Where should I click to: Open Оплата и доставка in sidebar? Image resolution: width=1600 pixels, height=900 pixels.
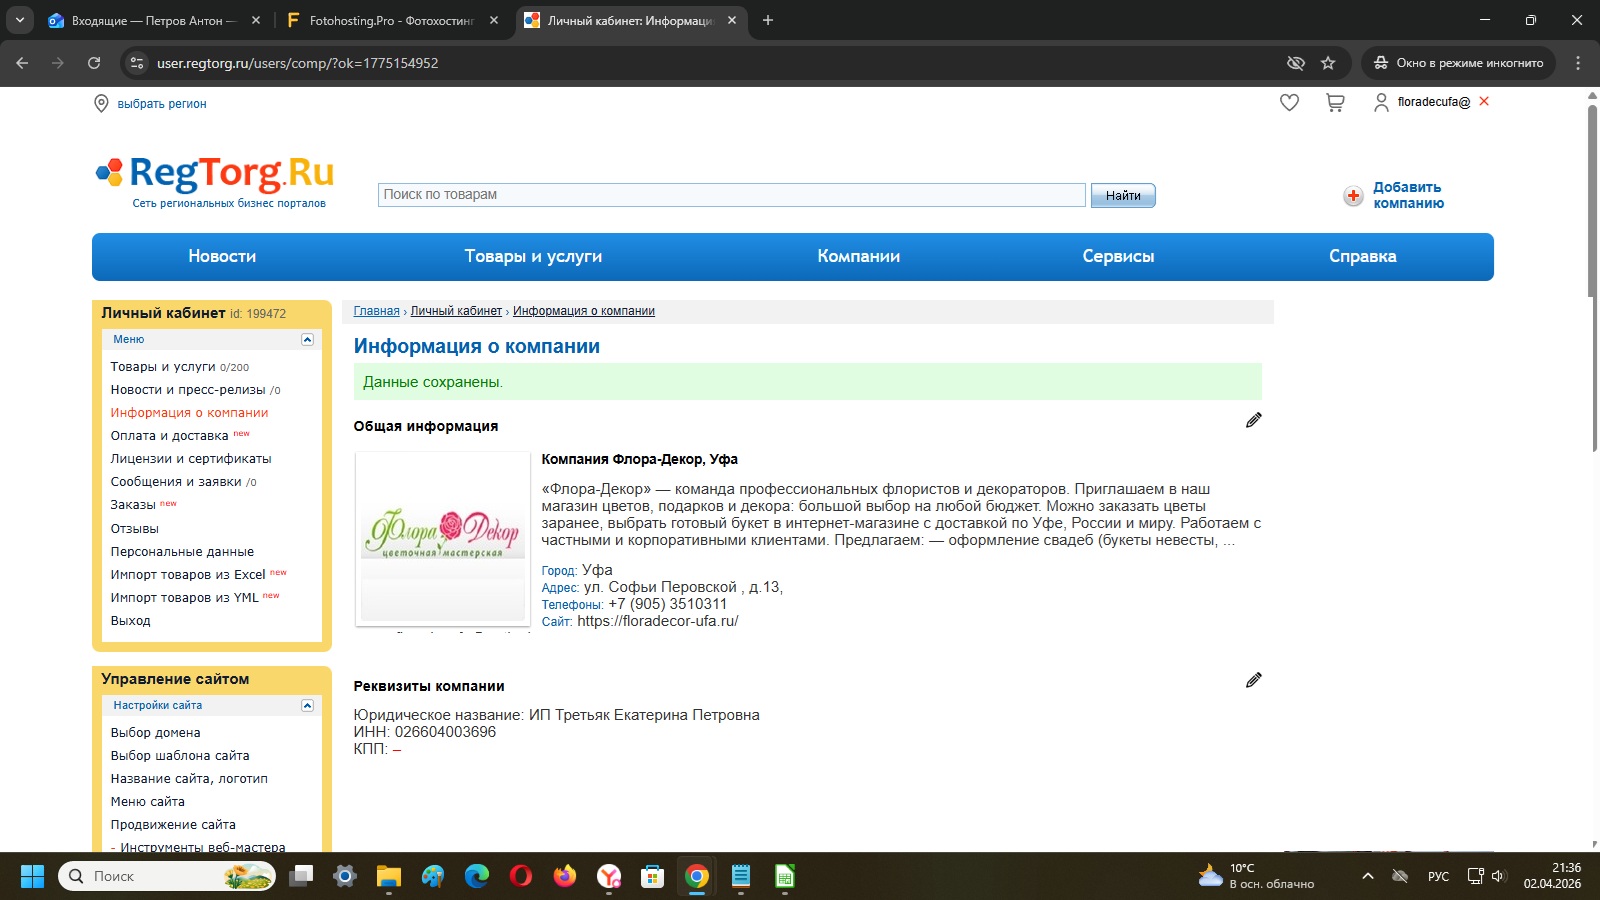(x=169, y=436)
